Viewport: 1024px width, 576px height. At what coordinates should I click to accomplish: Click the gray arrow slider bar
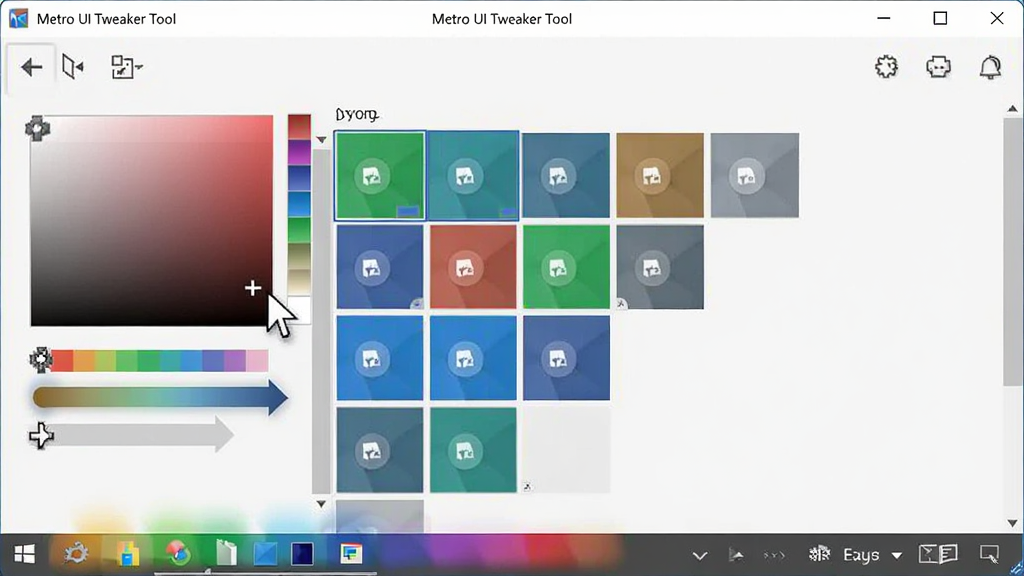pos(142,434)
